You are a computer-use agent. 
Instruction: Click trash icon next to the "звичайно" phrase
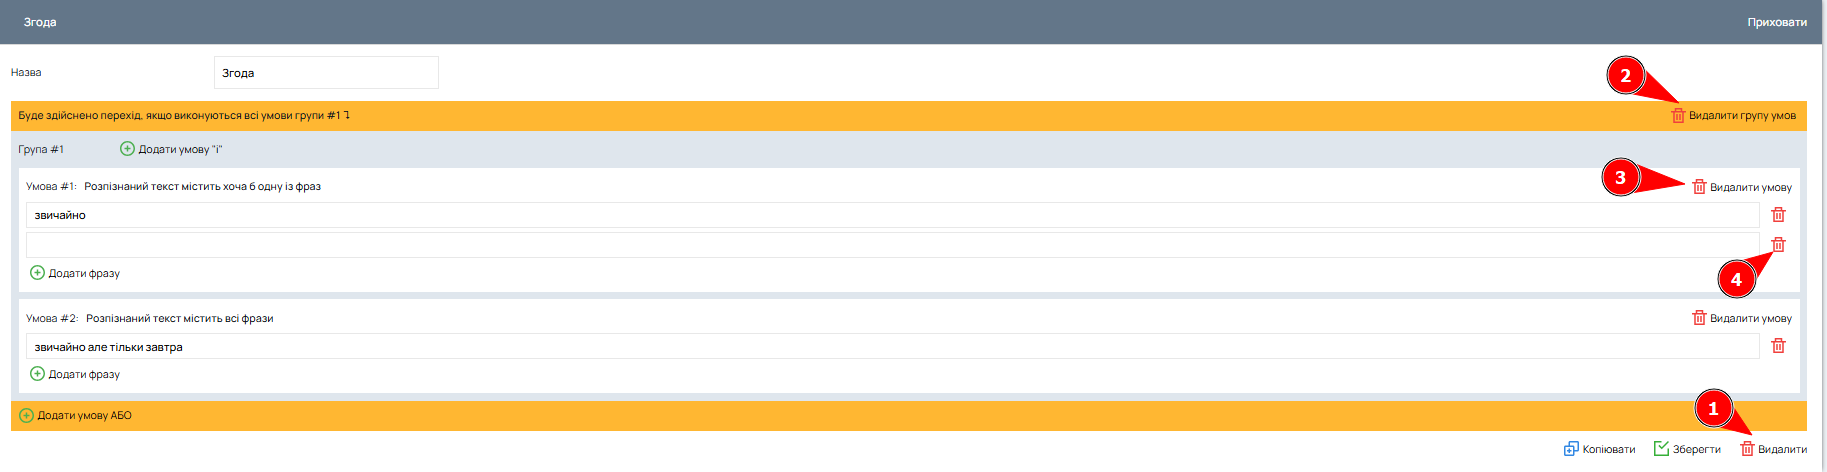pos(1778,215)
